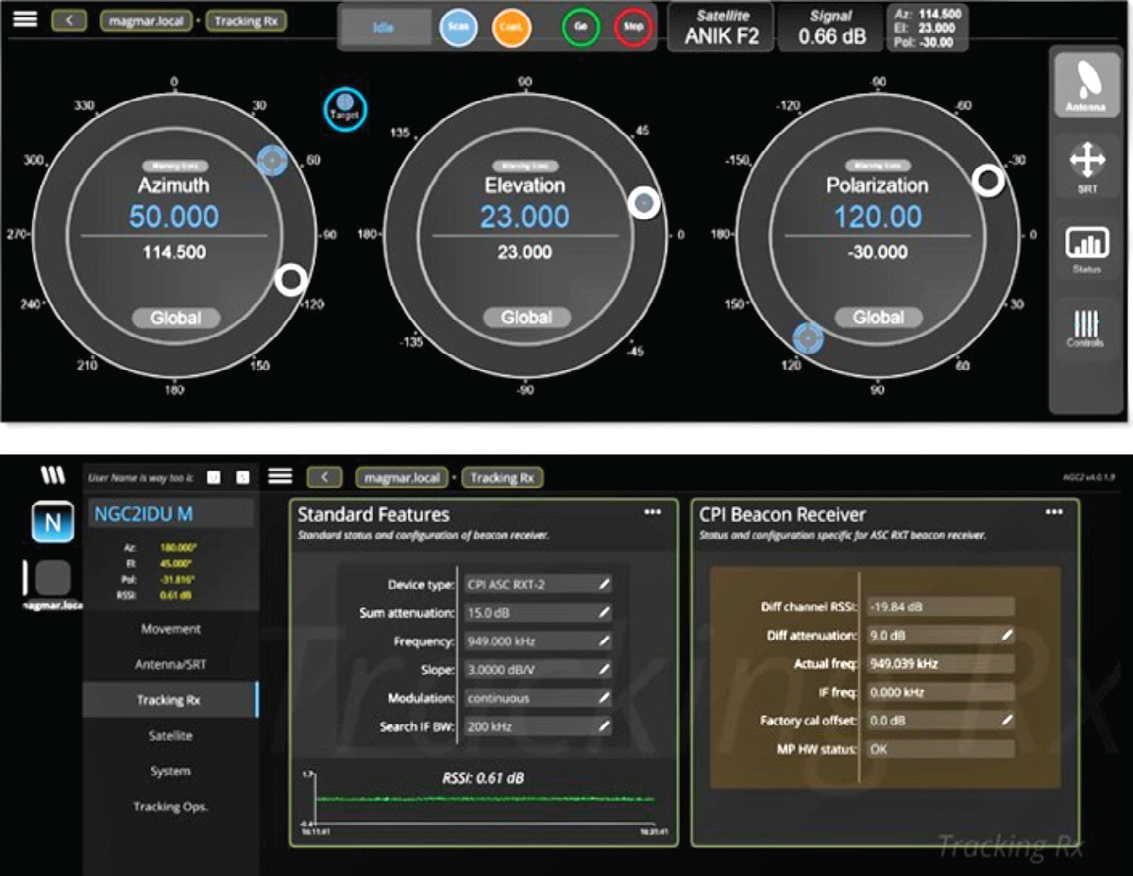Click the red Stop button
Image resolution: width=1133 pixels, height=876 pixels.
(633, 27)
